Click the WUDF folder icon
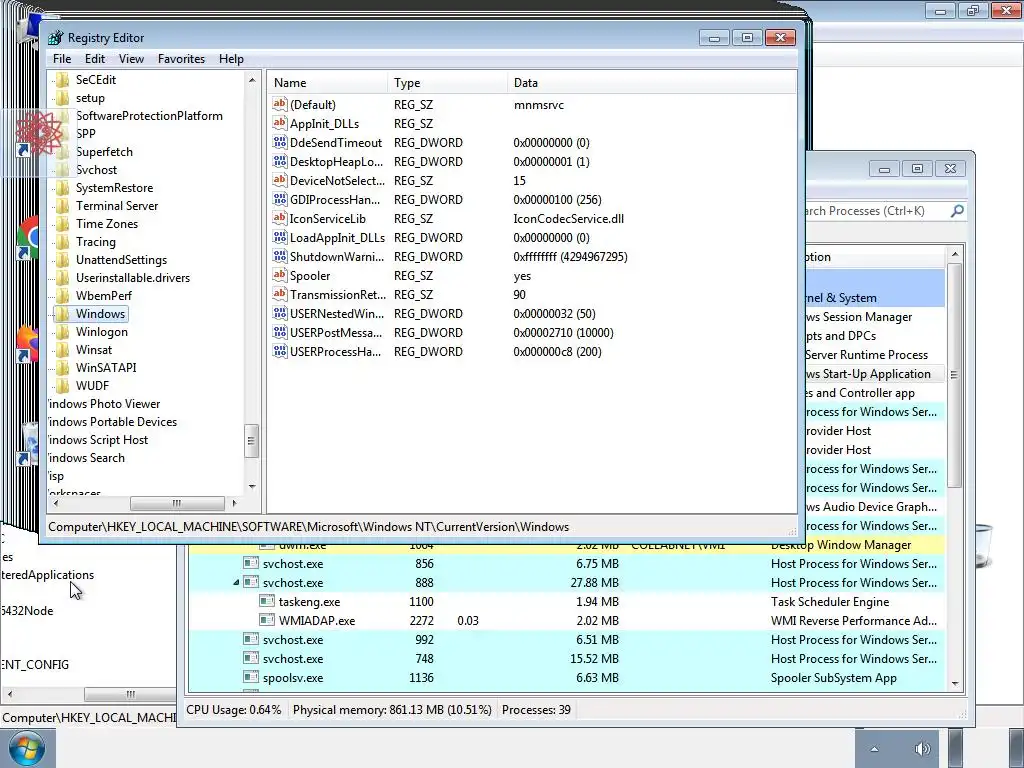Viewport: 1024px width, 768px height. coord(63,385)
